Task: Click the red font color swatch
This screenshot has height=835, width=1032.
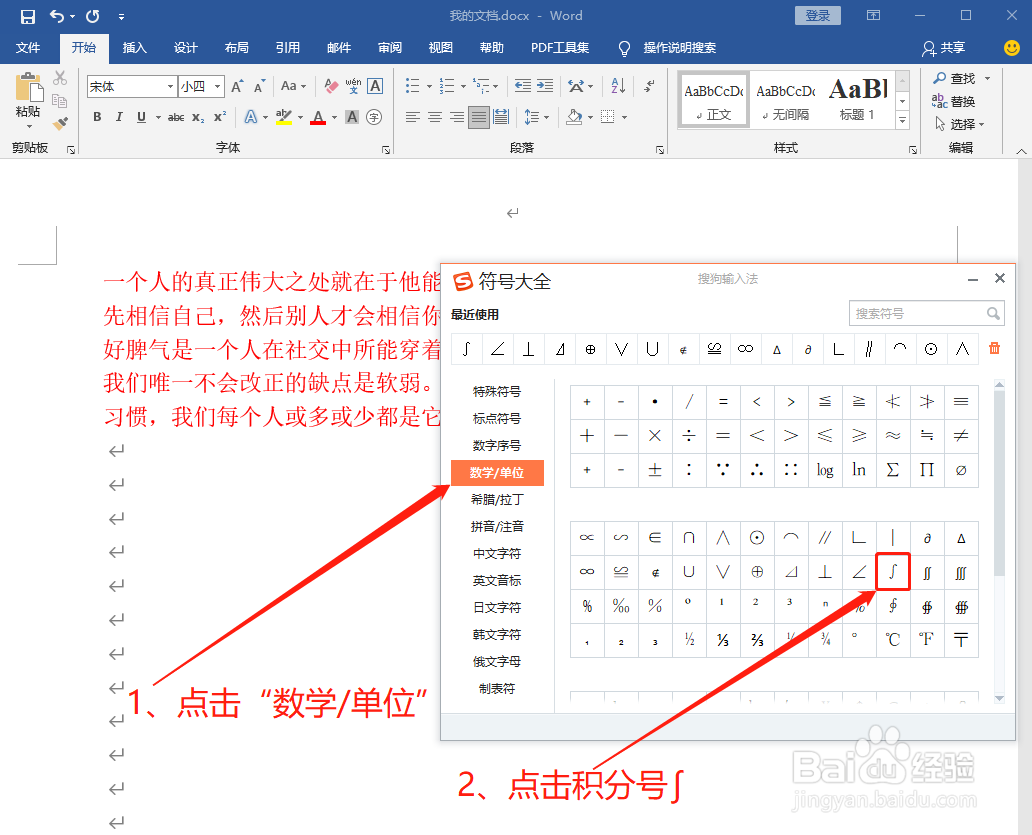Action: pyautogui.click(x=317, y=118)
